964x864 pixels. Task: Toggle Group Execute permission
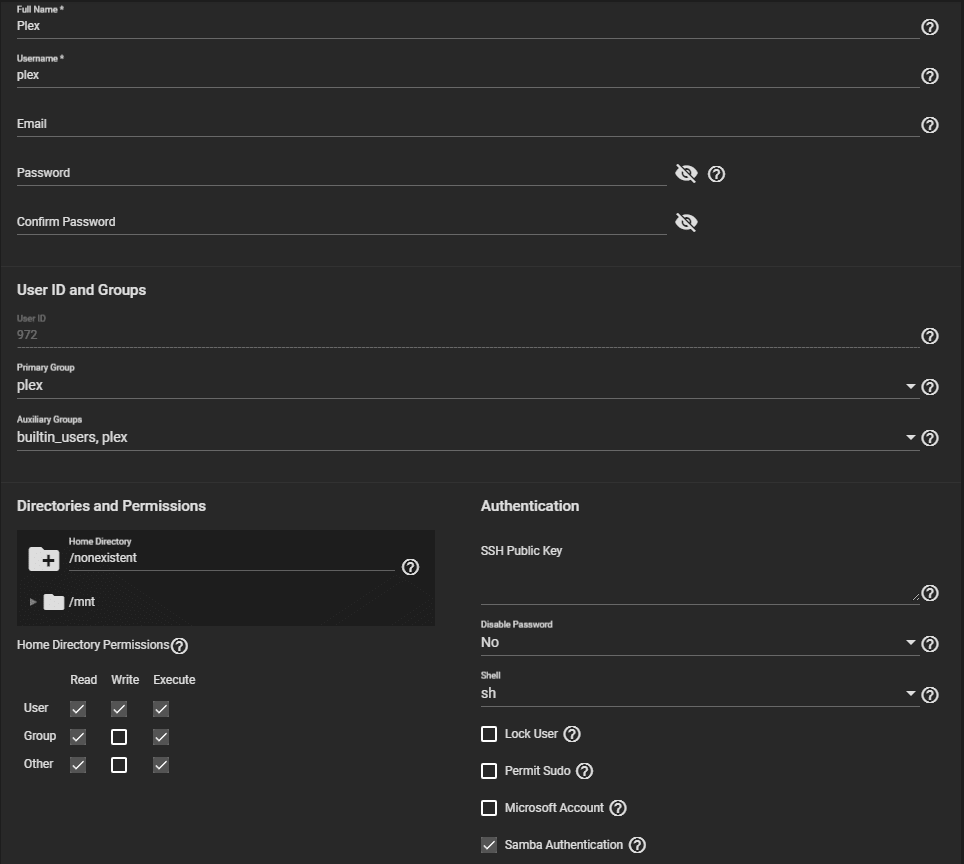point(161,737)
